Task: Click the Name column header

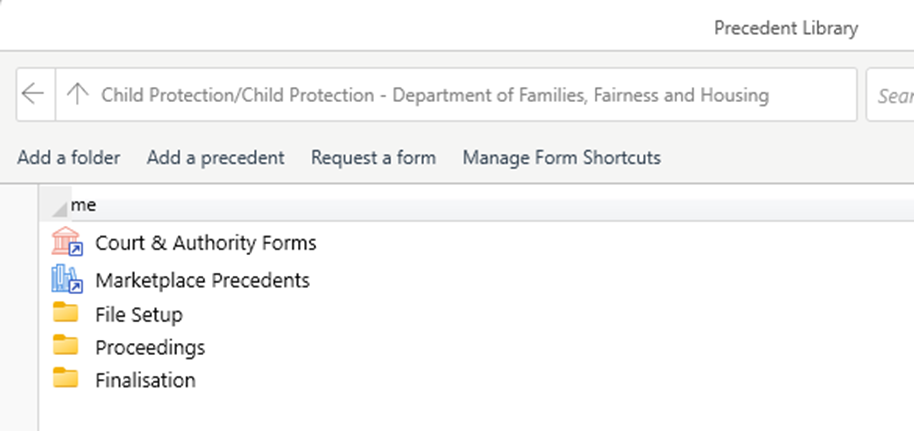Action: click(x=84, y=205)
